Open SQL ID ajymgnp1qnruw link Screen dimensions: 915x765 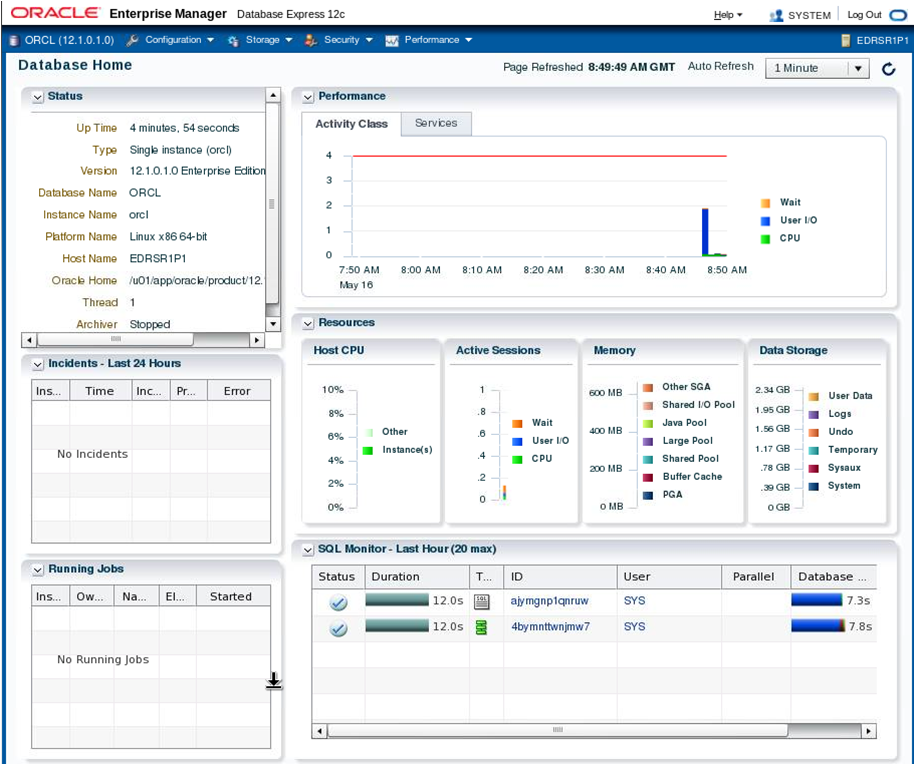click(550, 601)
